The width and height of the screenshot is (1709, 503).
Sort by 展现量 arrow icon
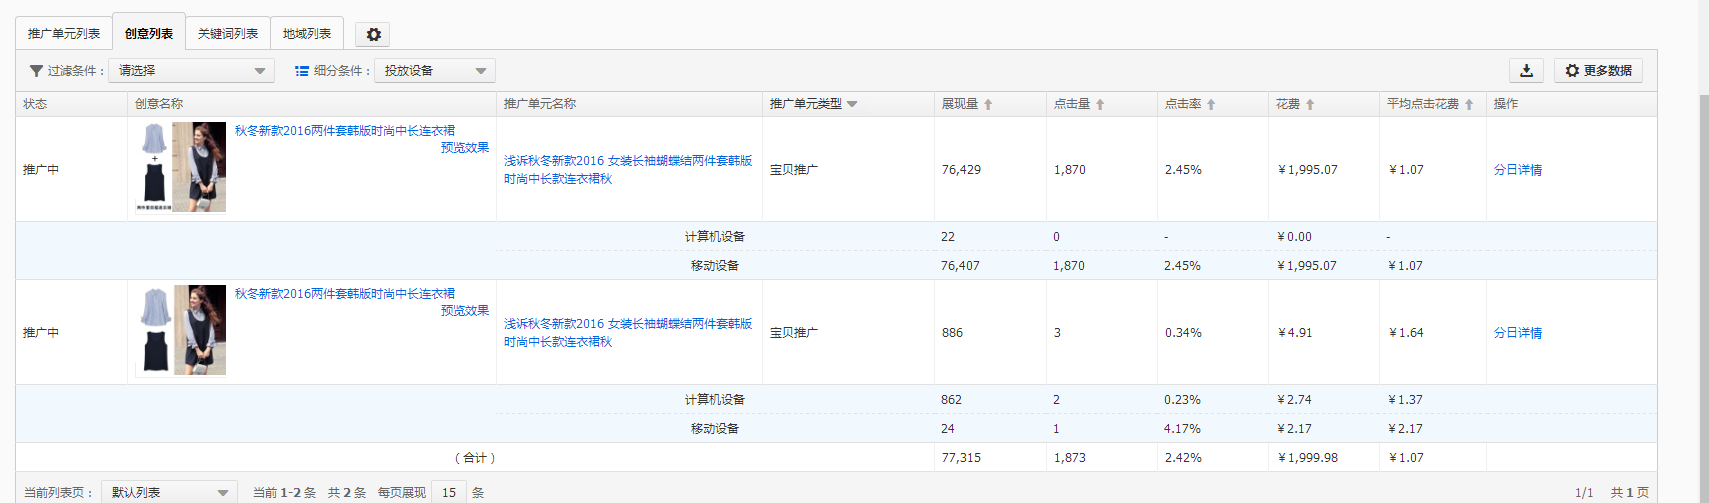point(988,104)
